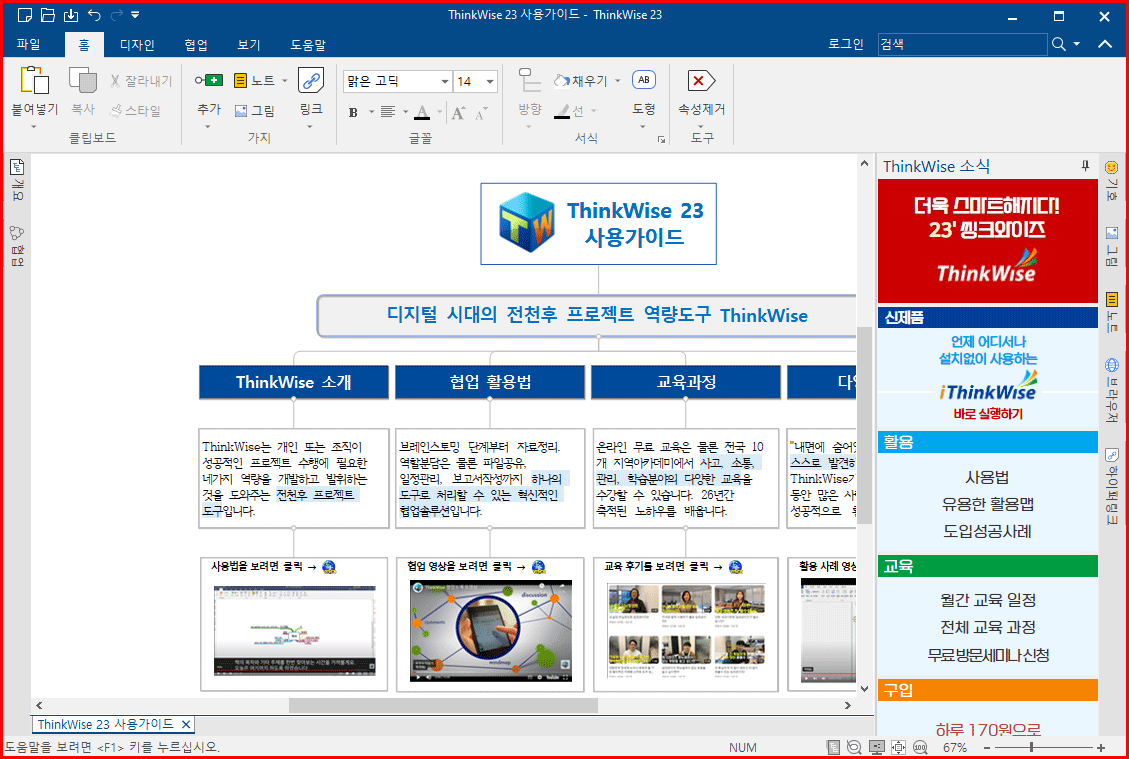The height and width of the screenshot is (759, 1129).
Task: Open the Browser (브라우저) right side tab
Action: [x=1112, y=390]
